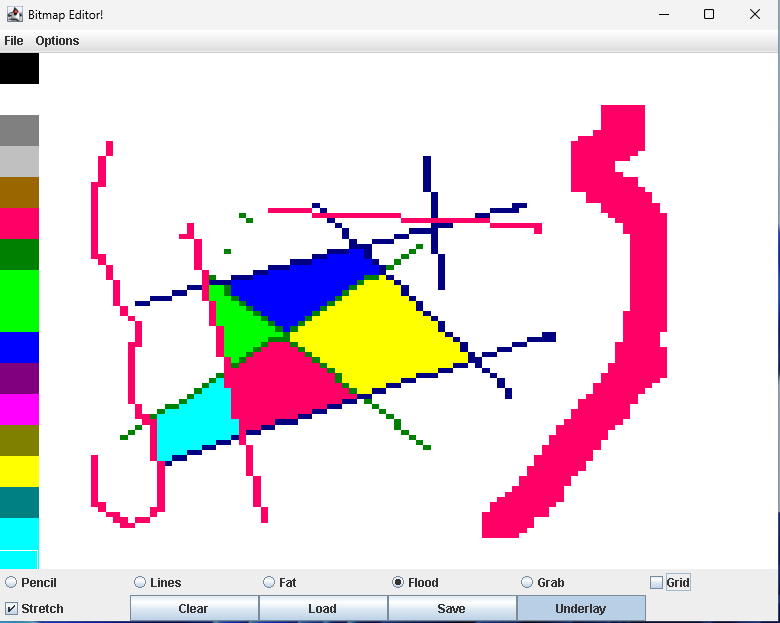The width and height of the screenshot is (780, 623).
Task: Pick the magenta color swatch
Action: (19, 410)
